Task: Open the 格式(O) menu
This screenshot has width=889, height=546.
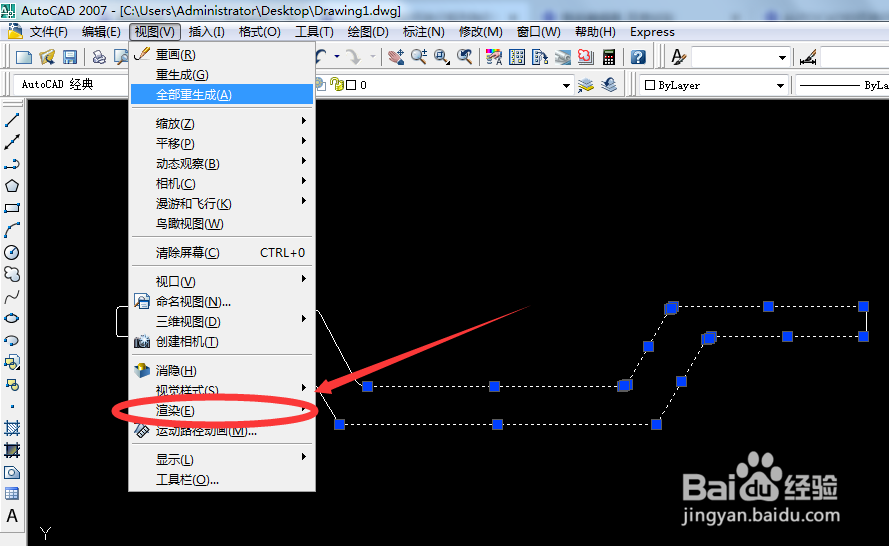Action: coord(260,32)
